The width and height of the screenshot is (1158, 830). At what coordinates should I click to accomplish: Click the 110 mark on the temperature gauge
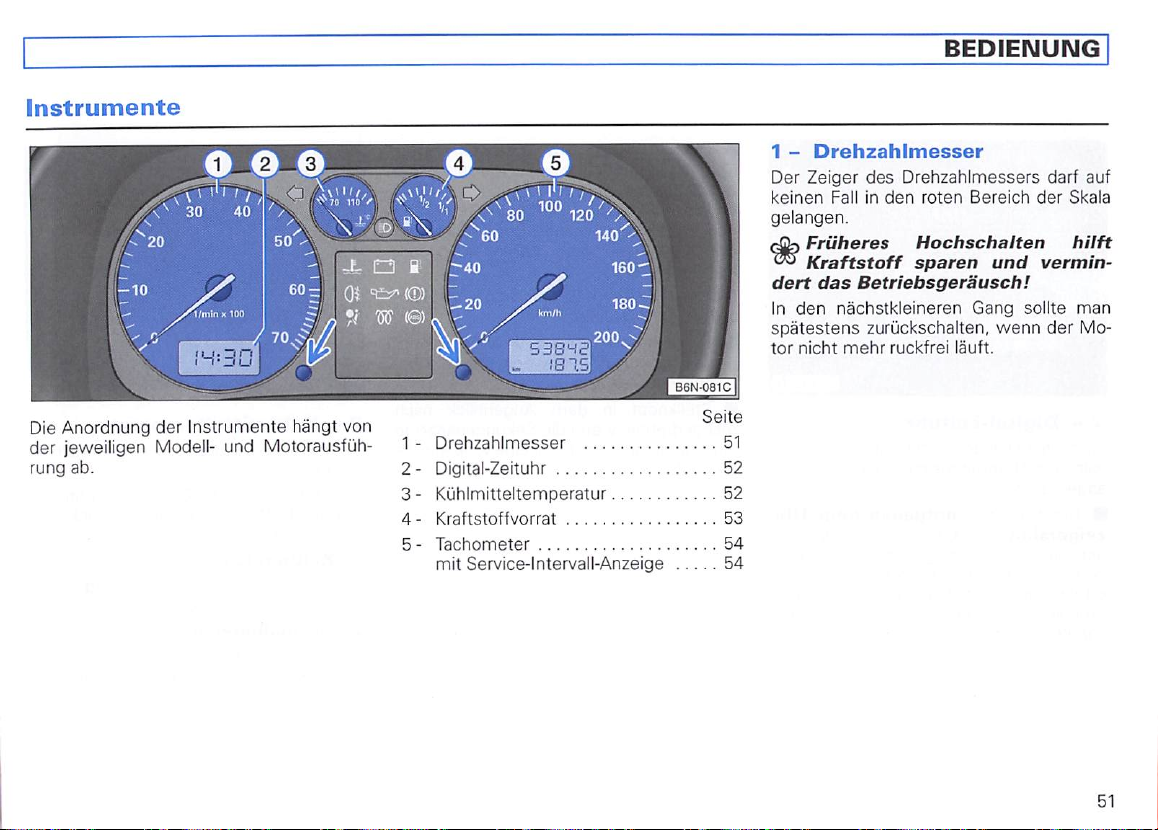[x=354, y=202]
